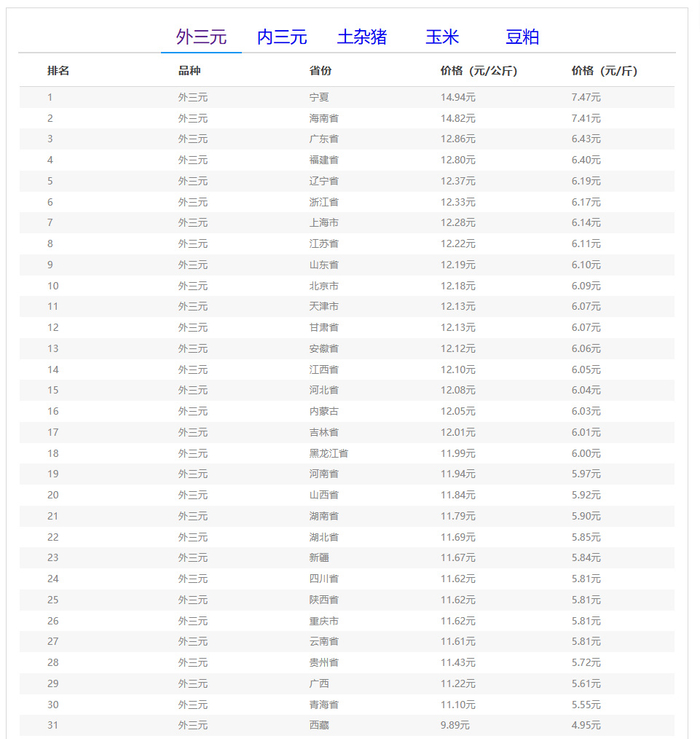Click the 12.80元 price value
The height and width of the screenshot is (739, 700).
pos(458,160)
